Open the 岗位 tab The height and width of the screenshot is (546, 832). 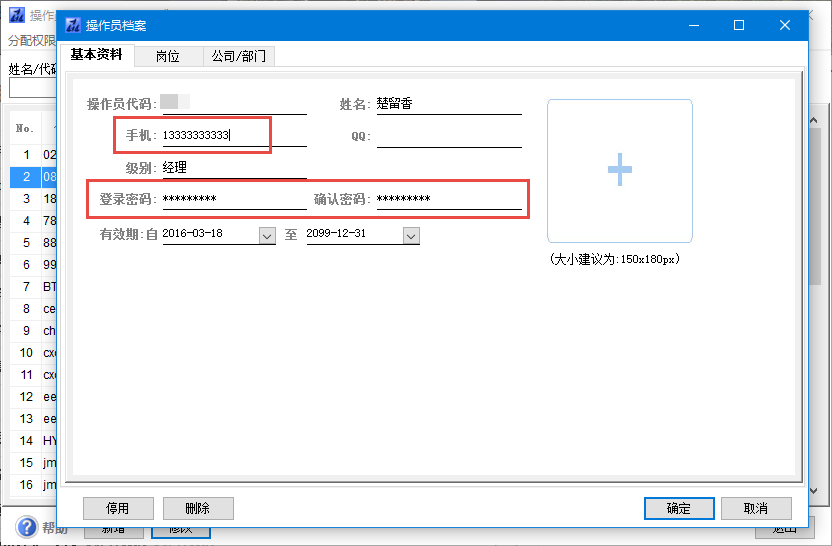click(167, 57)
